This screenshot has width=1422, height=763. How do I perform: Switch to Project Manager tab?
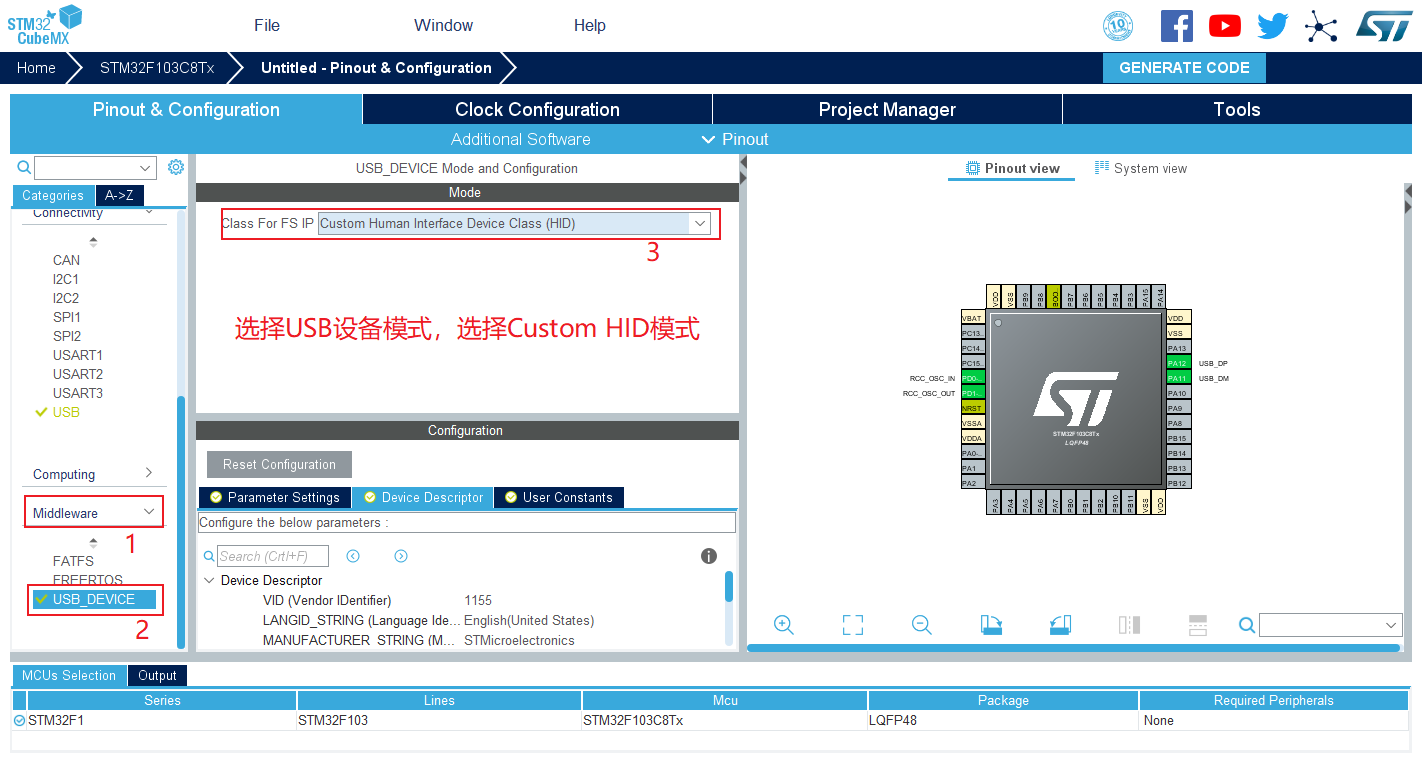[x=887, y=110]
